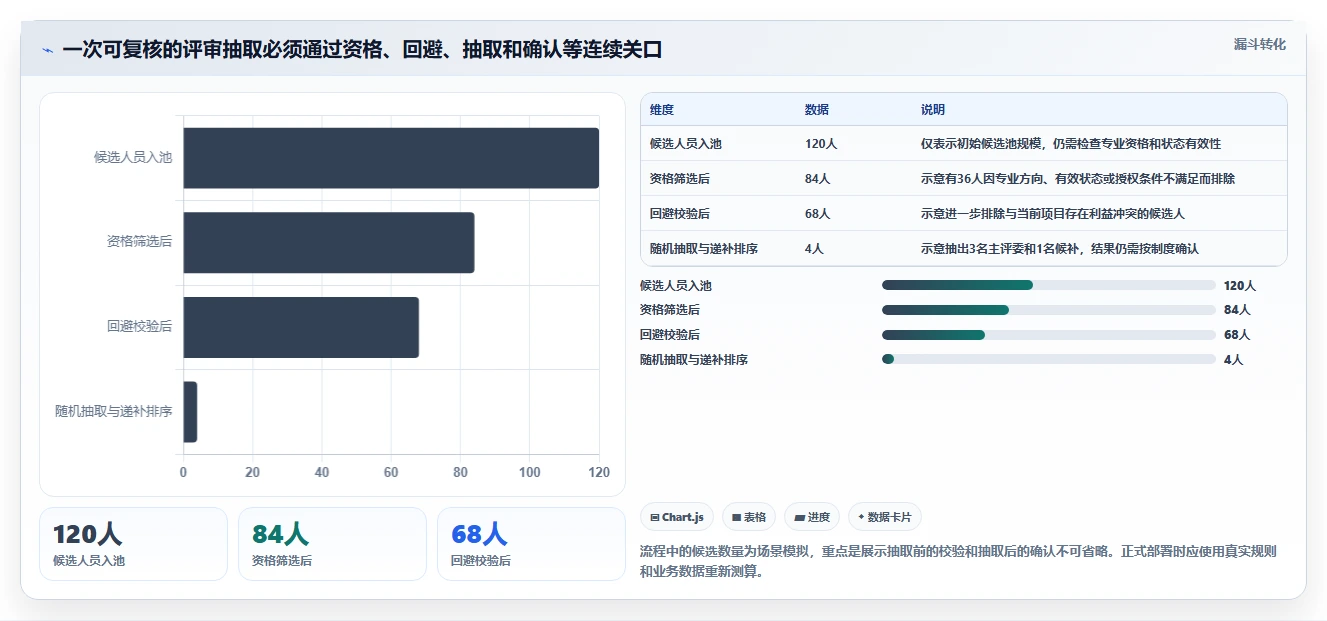Click description starting 示意抽出3名主评委

click(x=1060, y=249)
